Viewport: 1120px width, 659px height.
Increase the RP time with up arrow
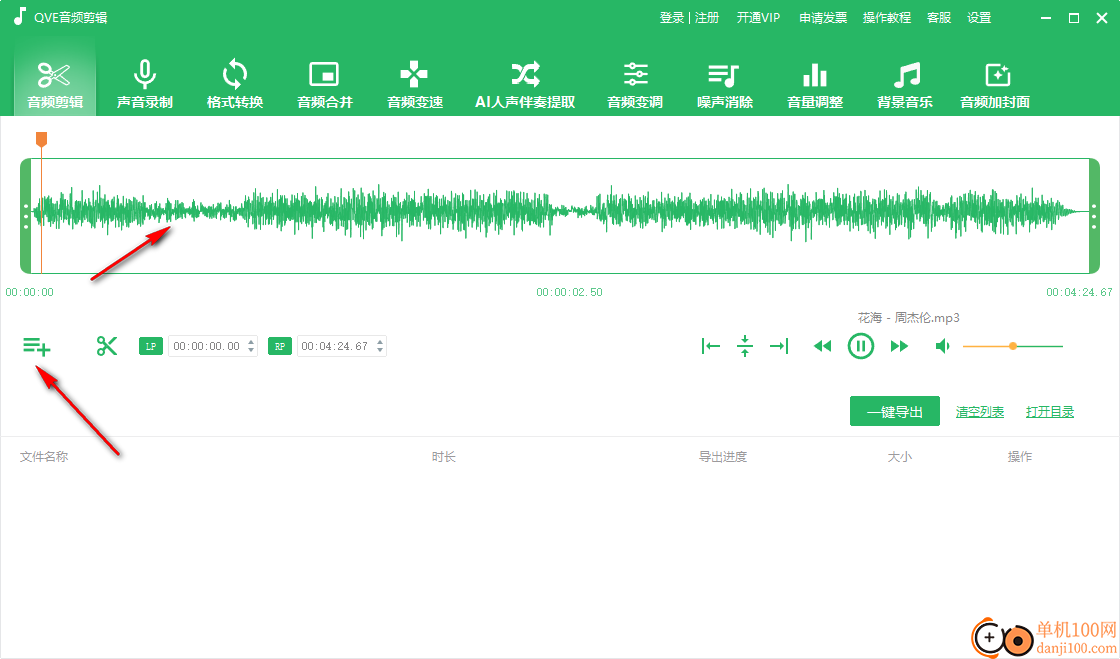point(380,342)
